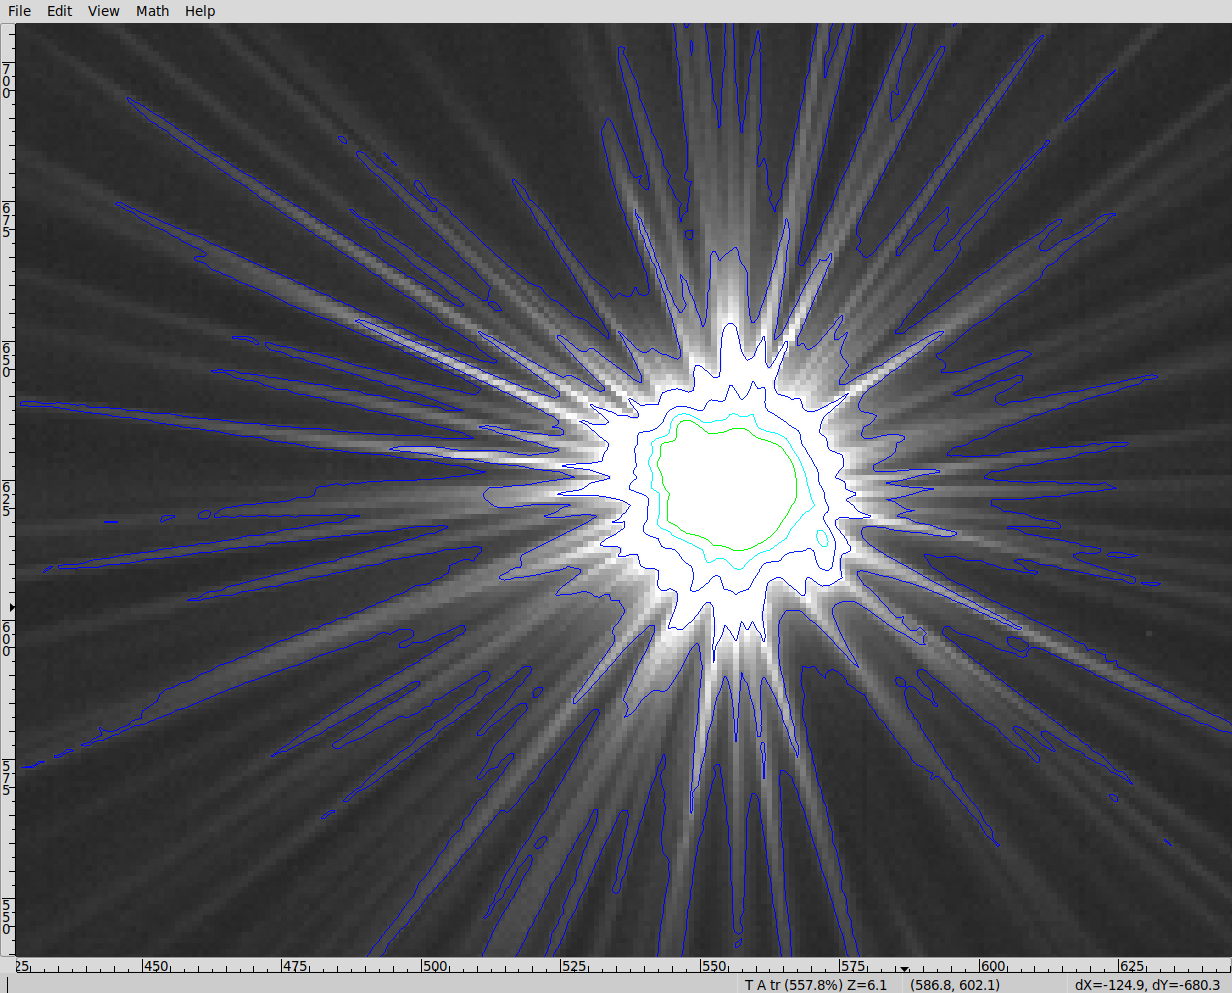Open the Math menu

click(x=152, y=11)
